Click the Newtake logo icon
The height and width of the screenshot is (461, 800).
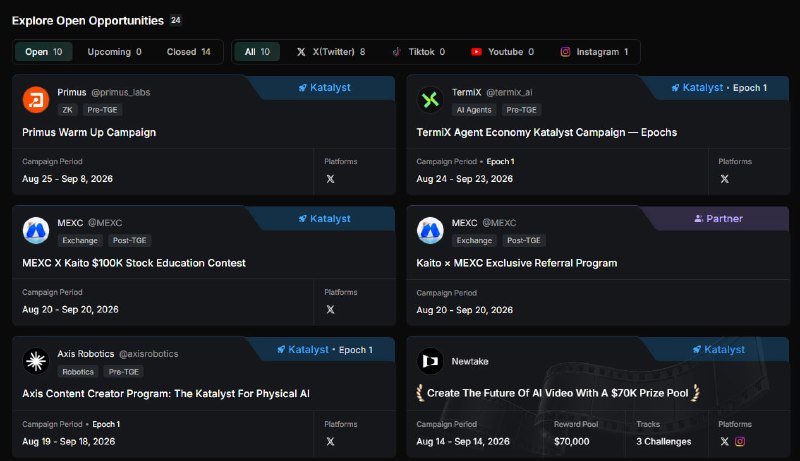[x=430, y=361]
